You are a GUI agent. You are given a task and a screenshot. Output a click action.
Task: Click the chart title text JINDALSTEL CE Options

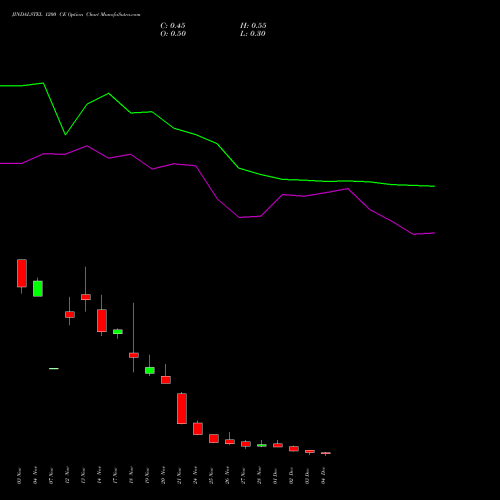coord(76,15)
